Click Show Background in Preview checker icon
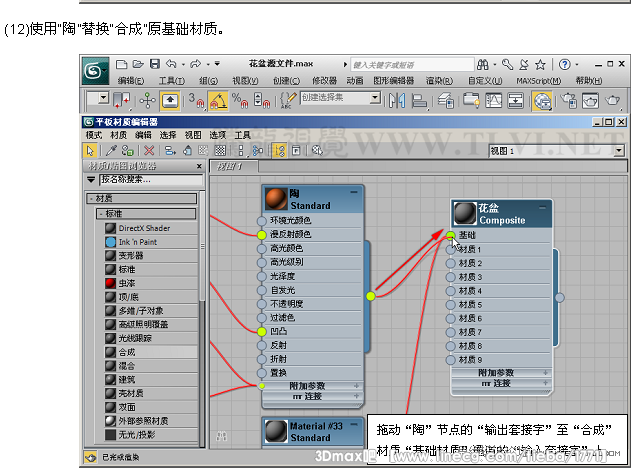Image resolution: width=636 pixels, height=473 pixels. click(220, 150)
